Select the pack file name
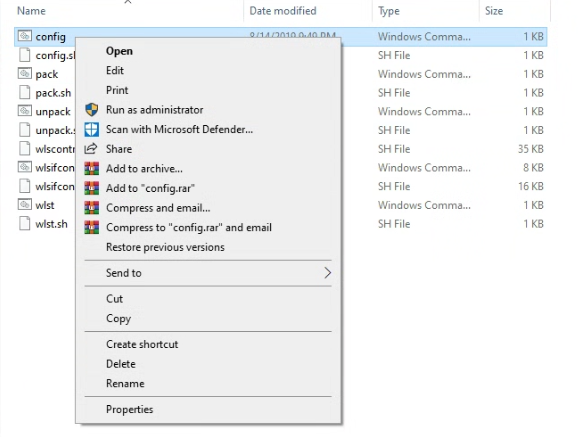Screen dimensions: 579x437 click(47, 74)
